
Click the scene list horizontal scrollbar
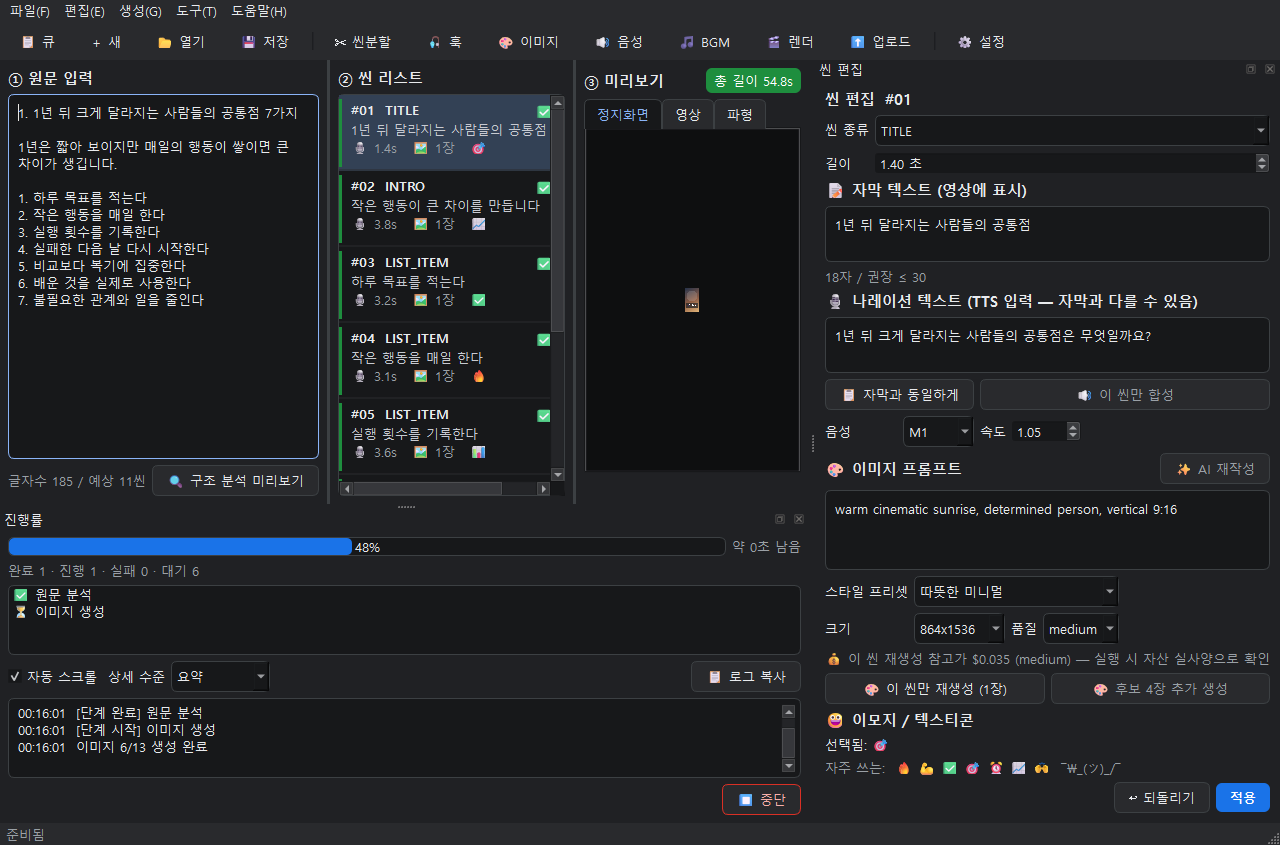click(x=445, y=489)
